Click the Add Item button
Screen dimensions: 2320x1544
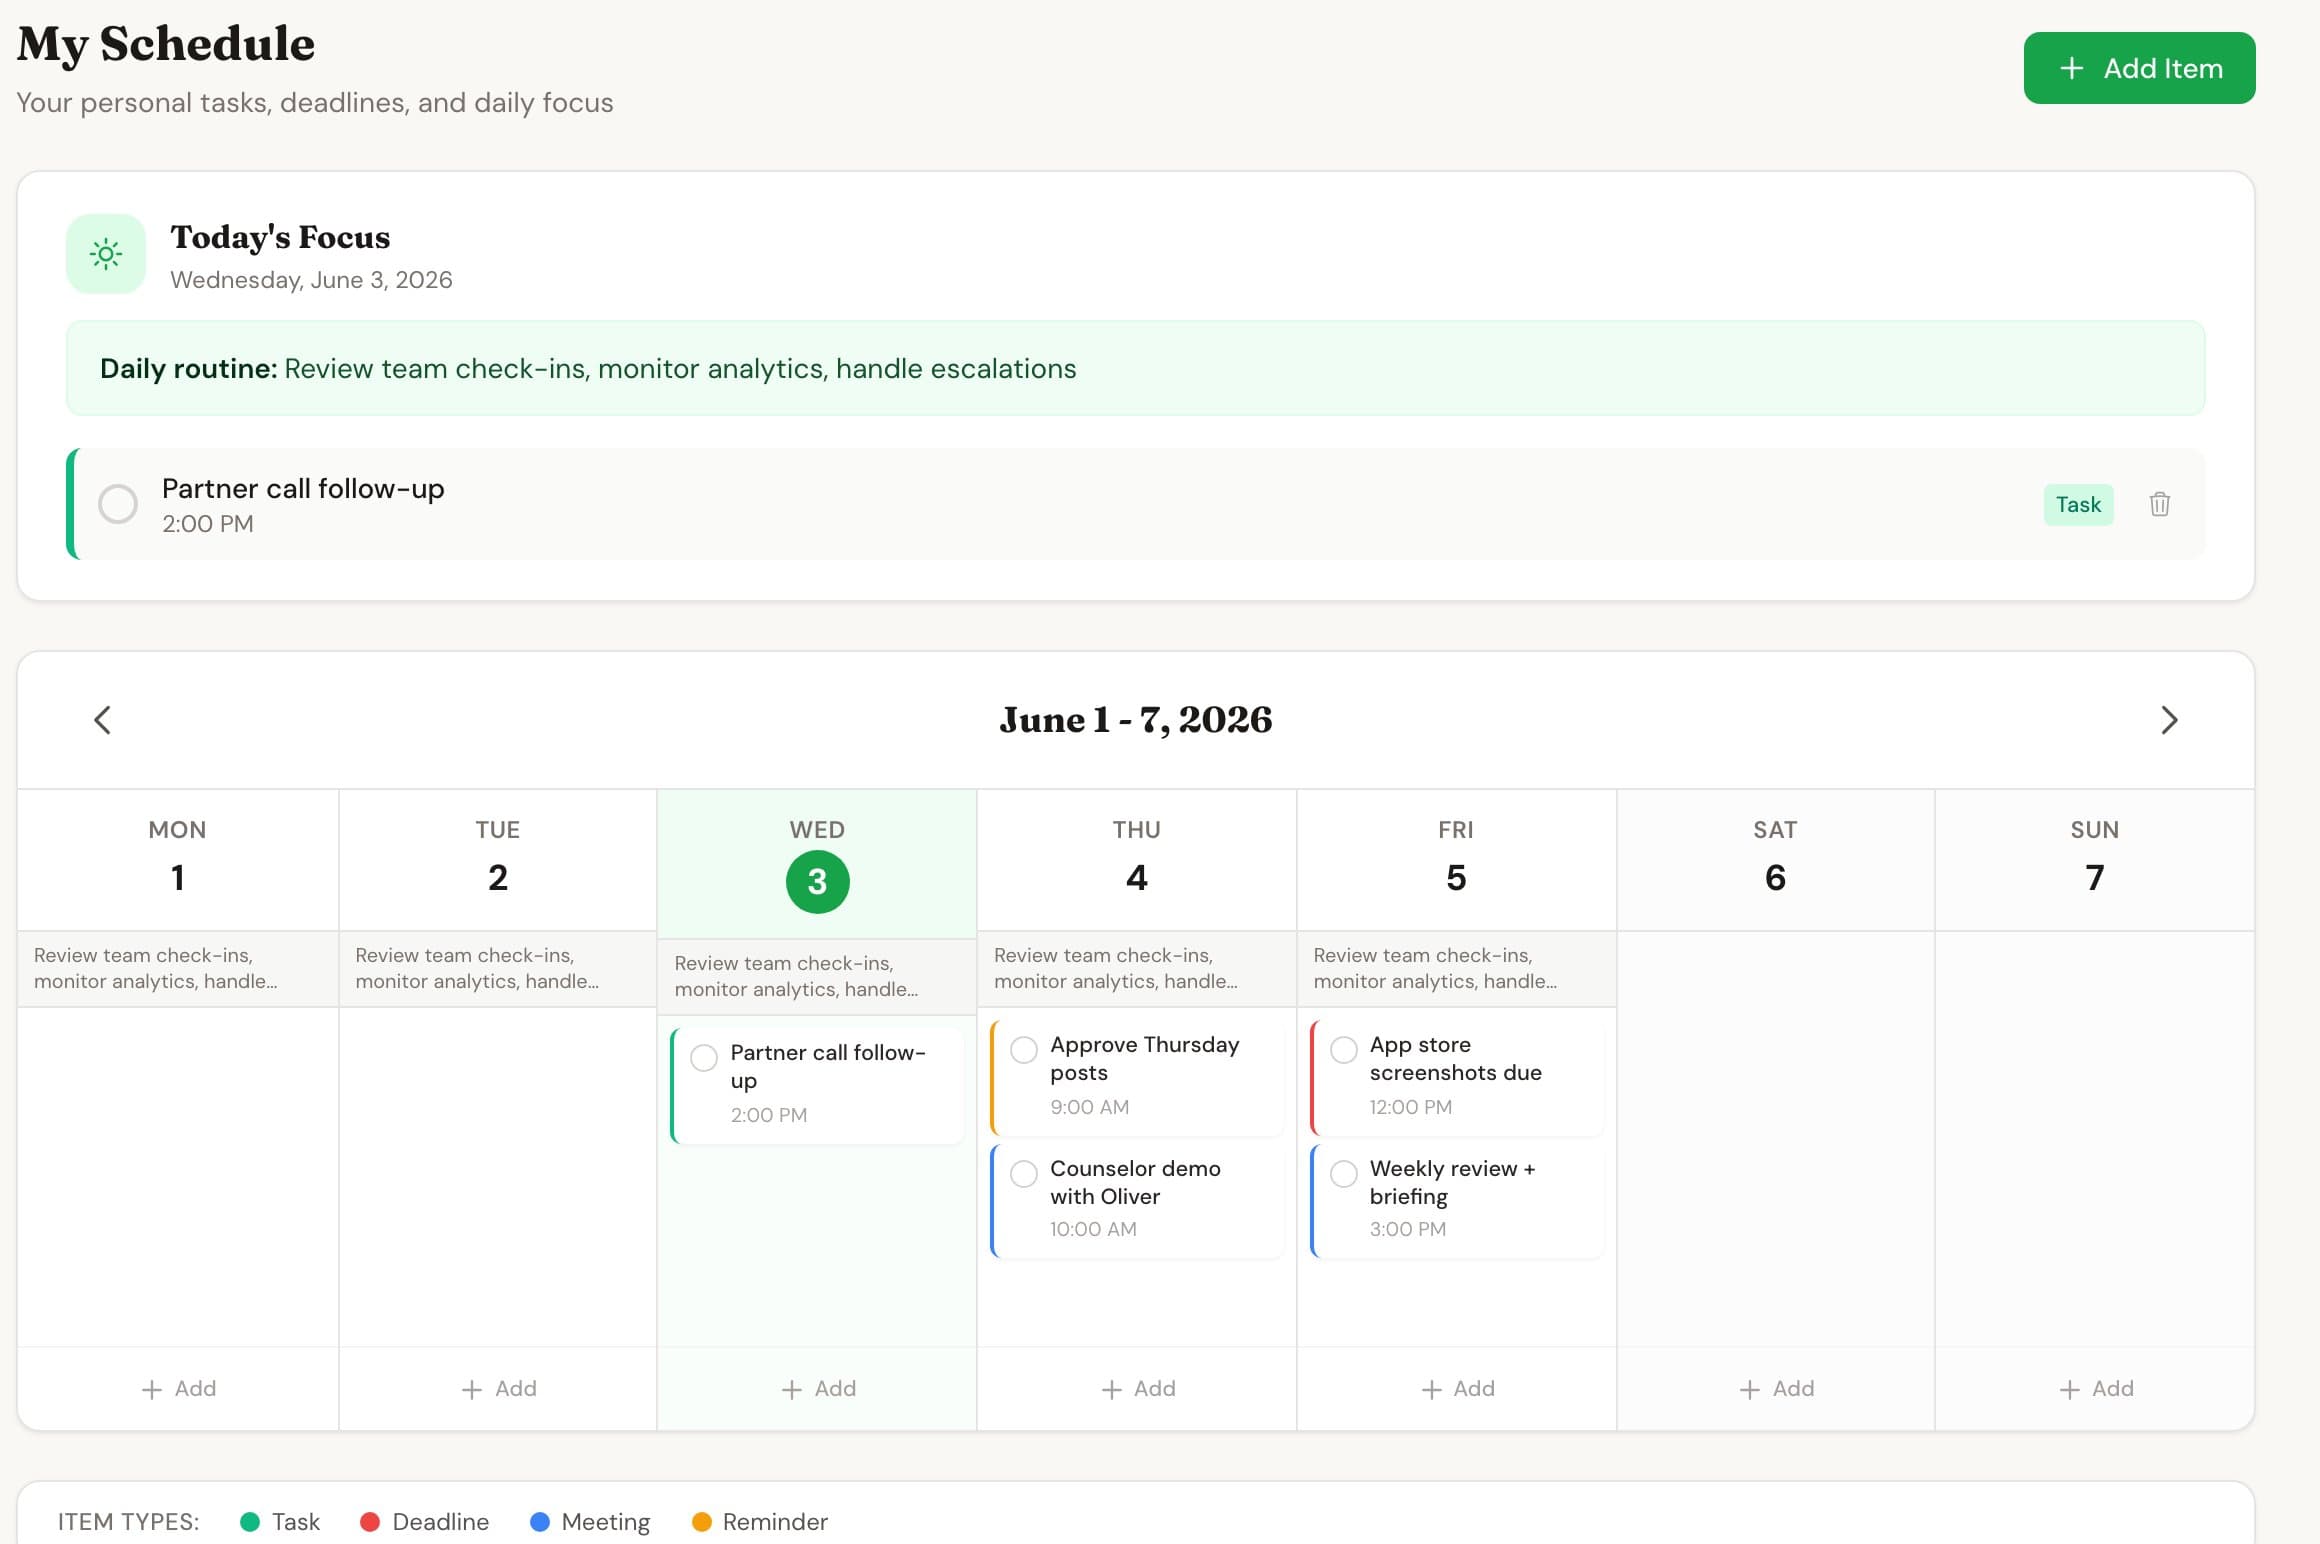[2139, 68]
